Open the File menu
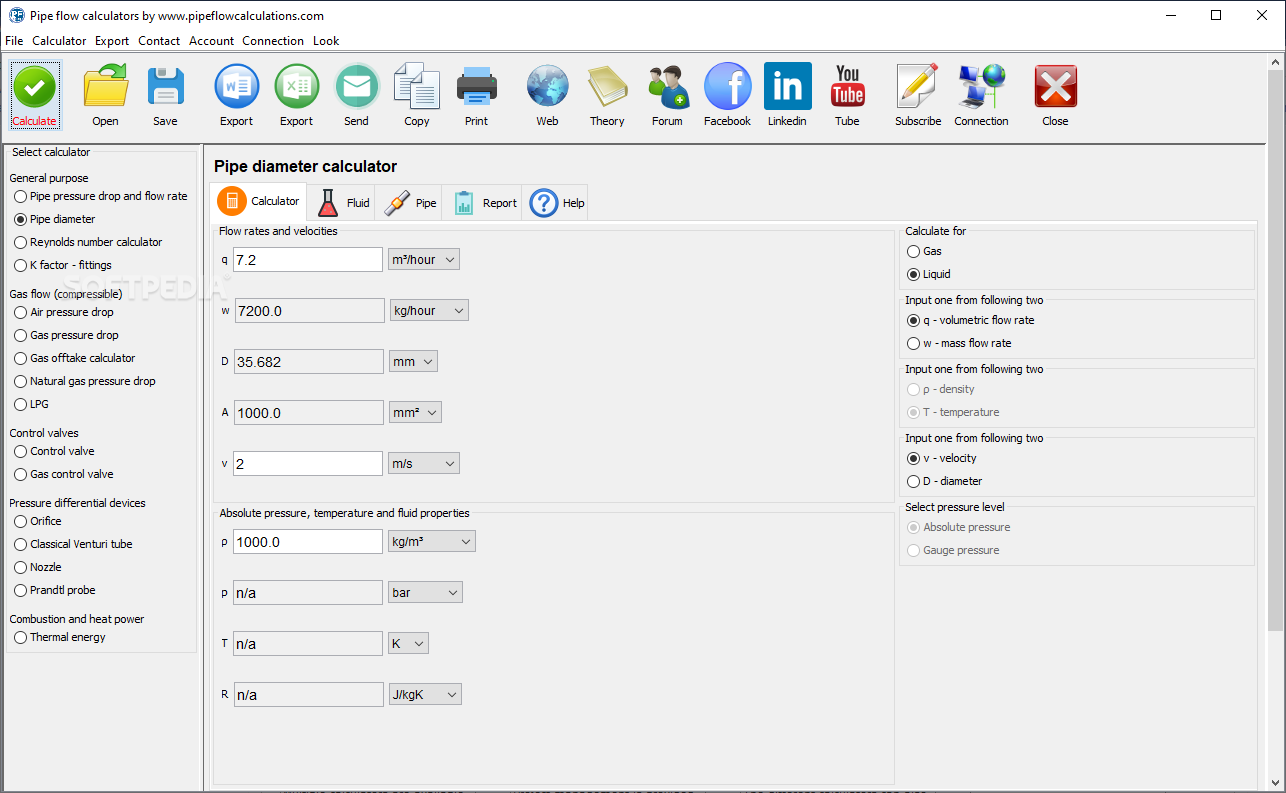Viewport: 1286px width, 793px height. click(14, 41)
